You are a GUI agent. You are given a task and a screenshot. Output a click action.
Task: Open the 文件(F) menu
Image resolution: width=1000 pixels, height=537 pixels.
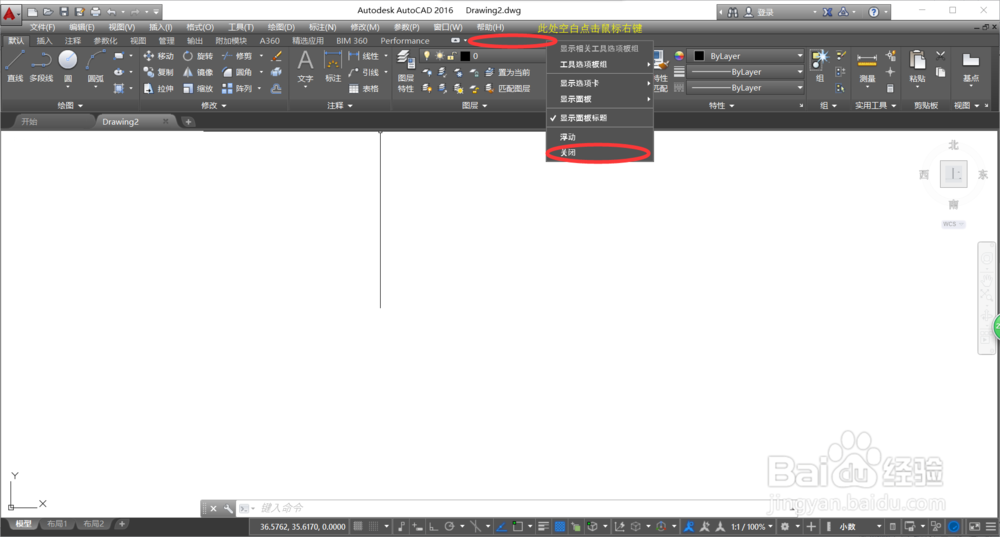(x=42, y=27)
